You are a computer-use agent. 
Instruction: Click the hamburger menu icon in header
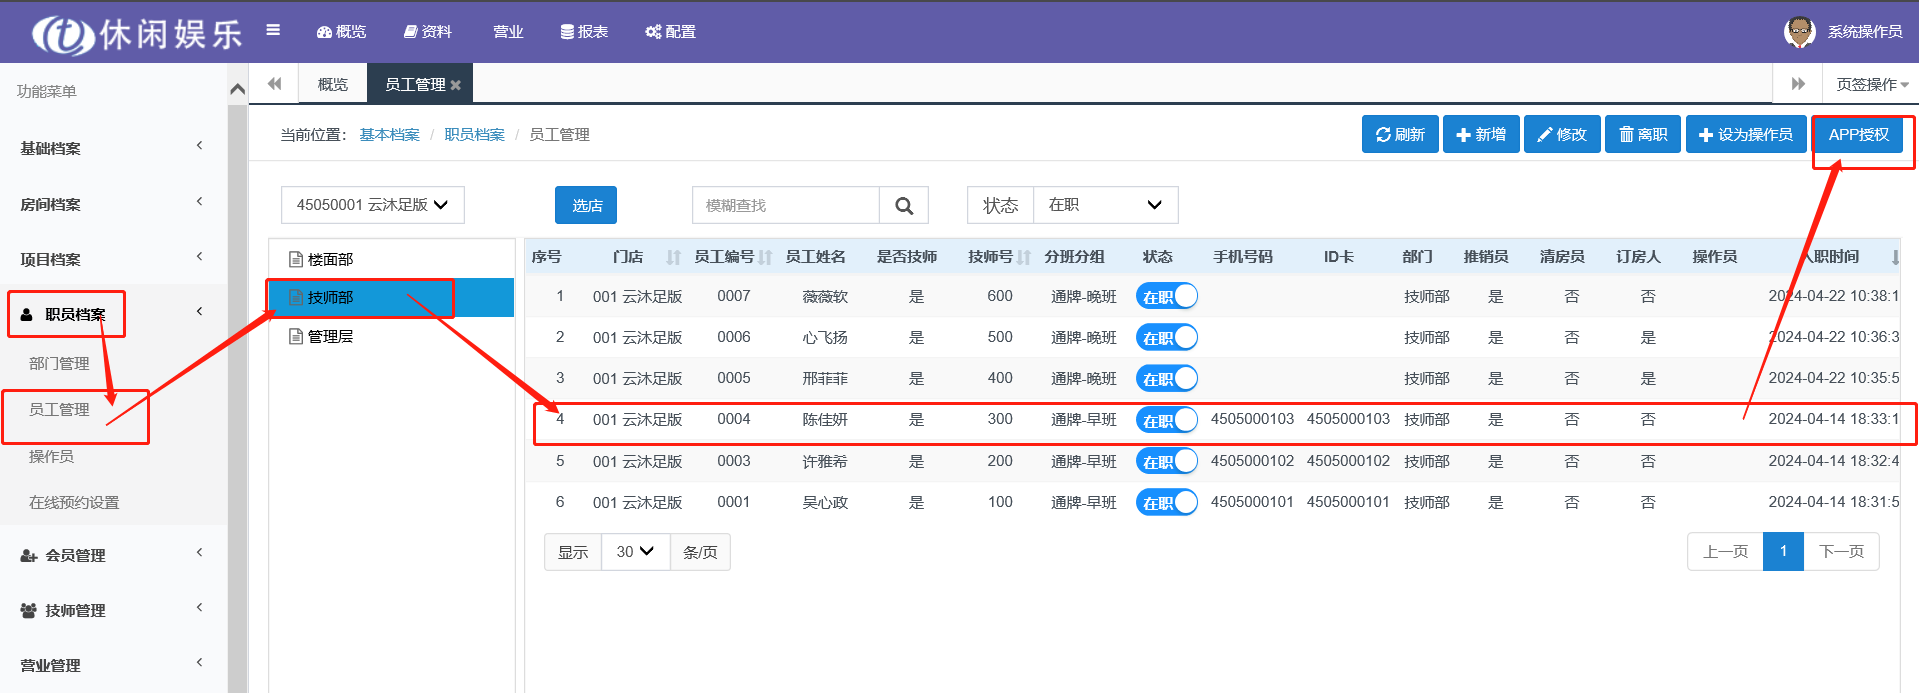(273, 30)
